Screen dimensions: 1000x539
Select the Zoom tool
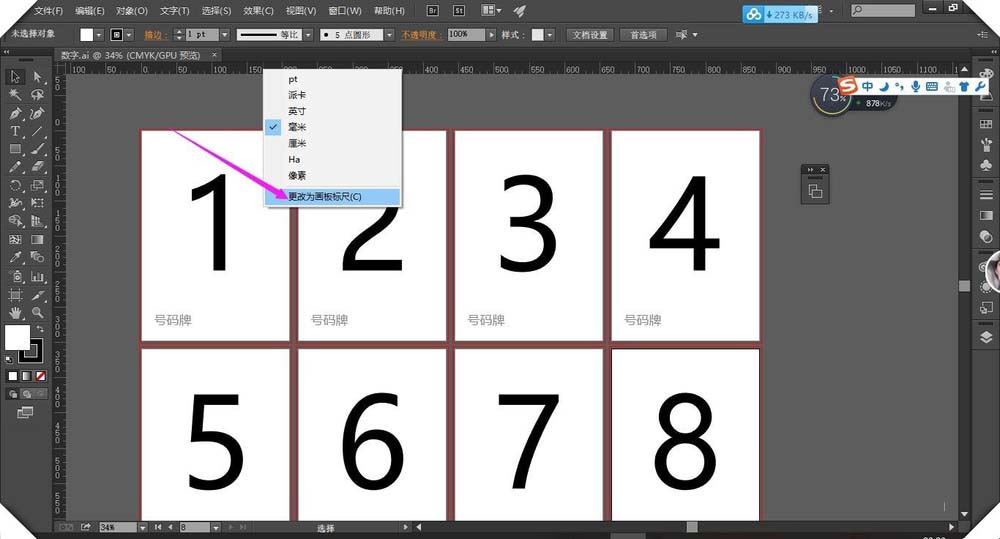tap(38, 313)
